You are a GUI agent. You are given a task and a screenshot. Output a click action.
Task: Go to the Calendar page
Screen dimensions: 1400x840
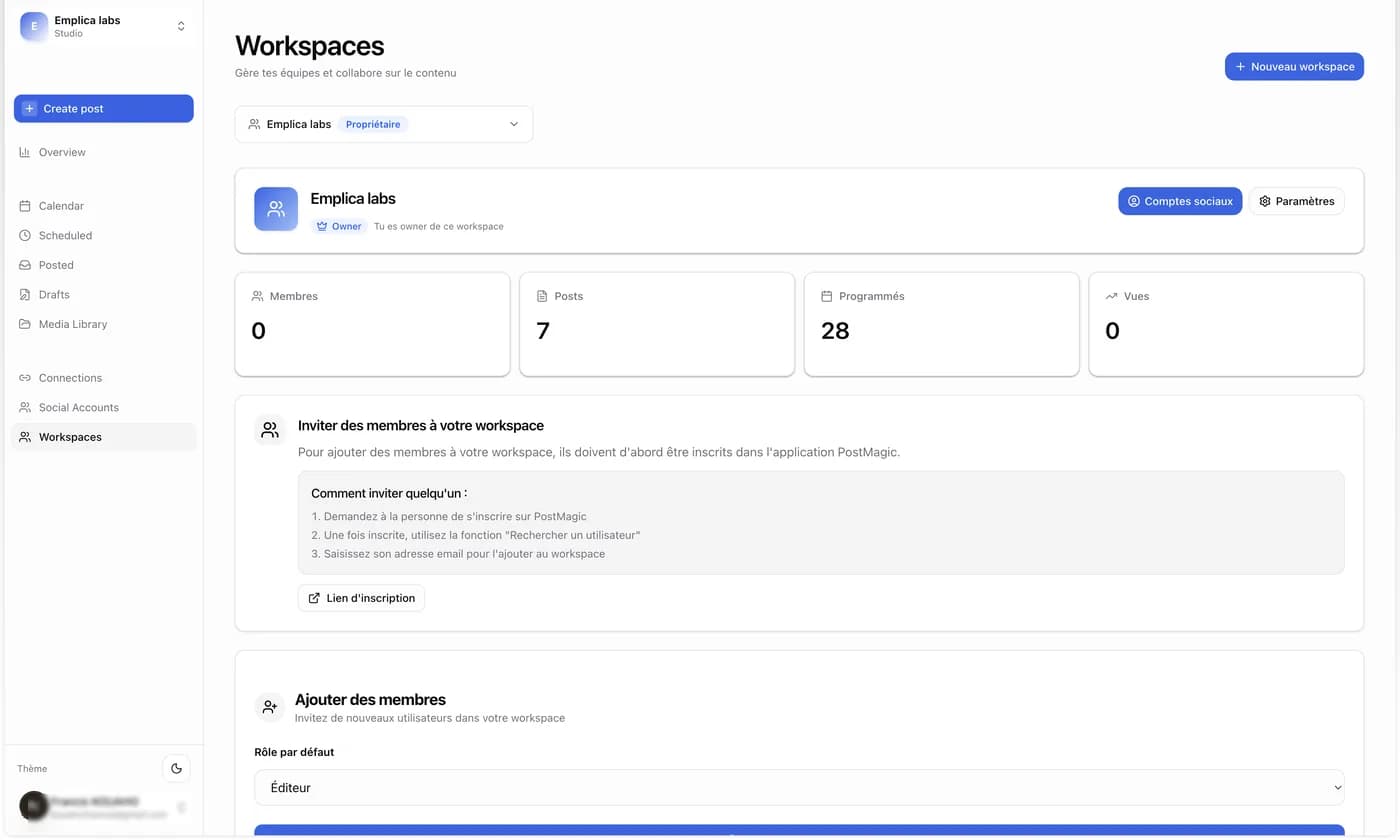pyautogui.click(x=104, y=206)
